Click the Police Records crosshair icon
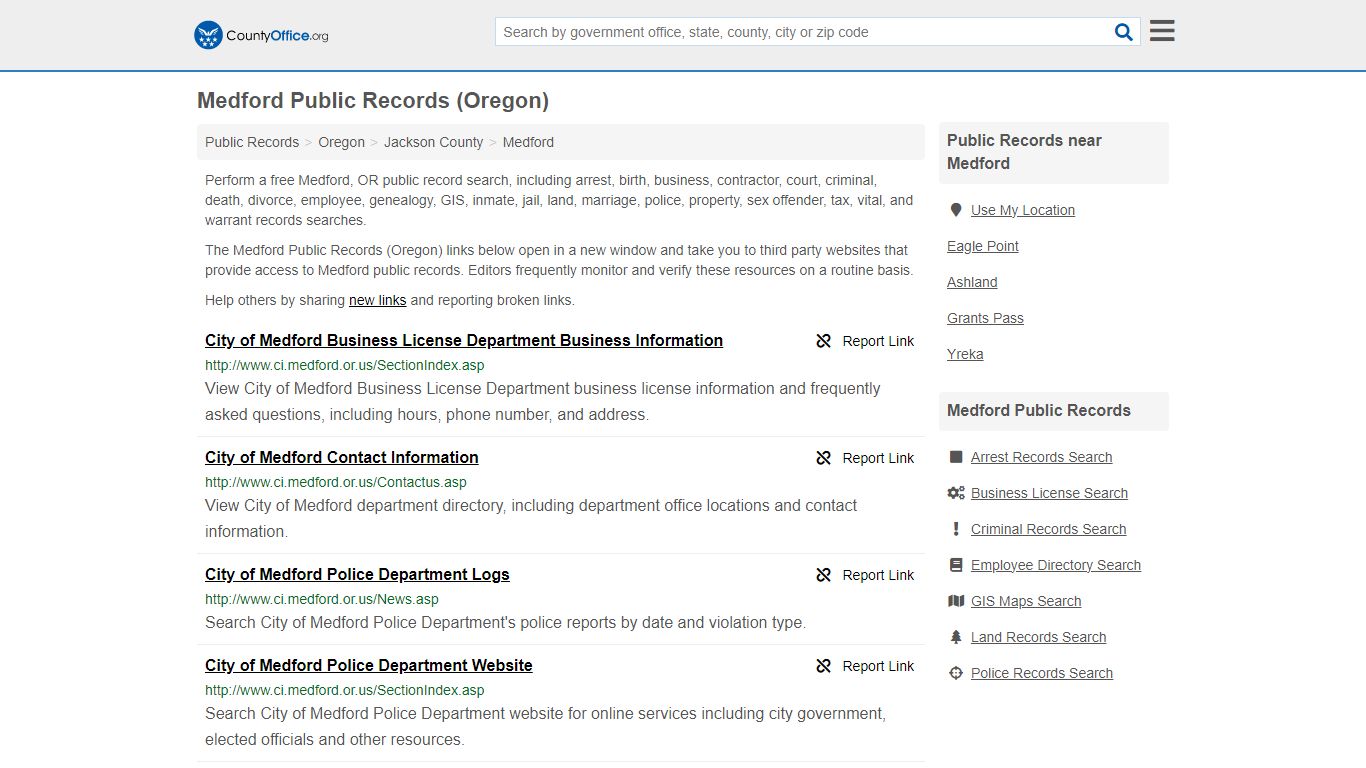The width and height of the screenshot is (1366, 768). pos(956,673)
